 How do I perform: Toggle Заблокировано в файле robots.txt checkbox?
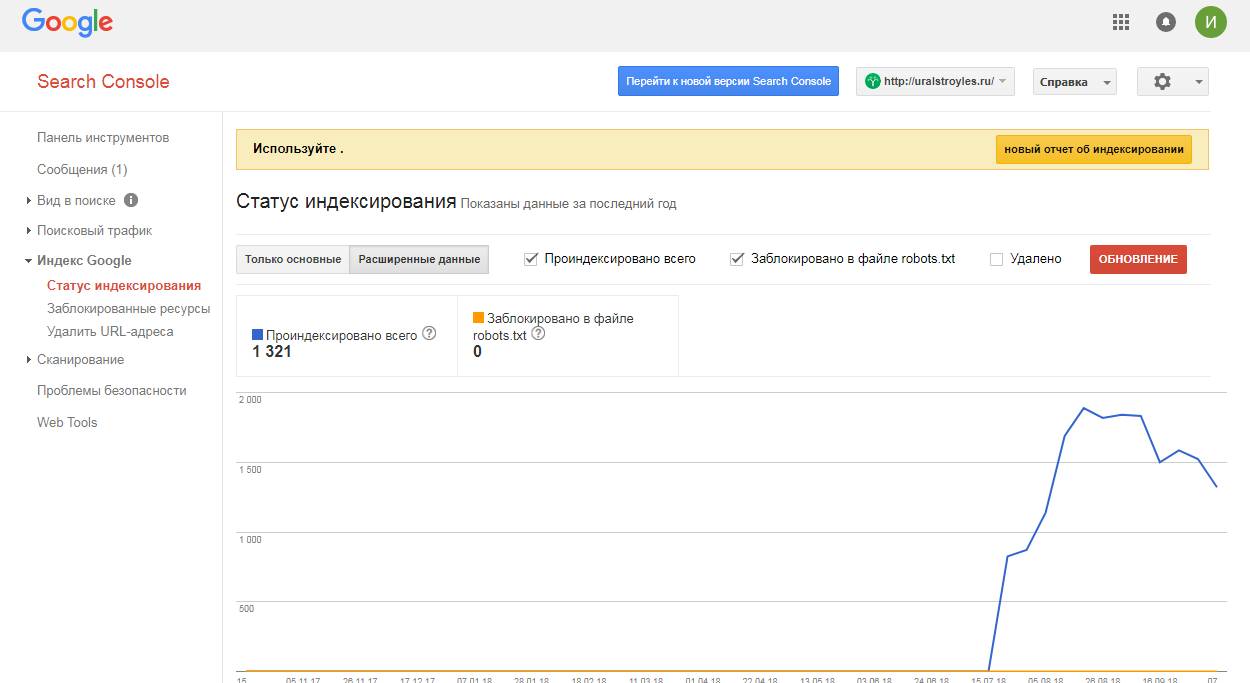click(737, 259)
